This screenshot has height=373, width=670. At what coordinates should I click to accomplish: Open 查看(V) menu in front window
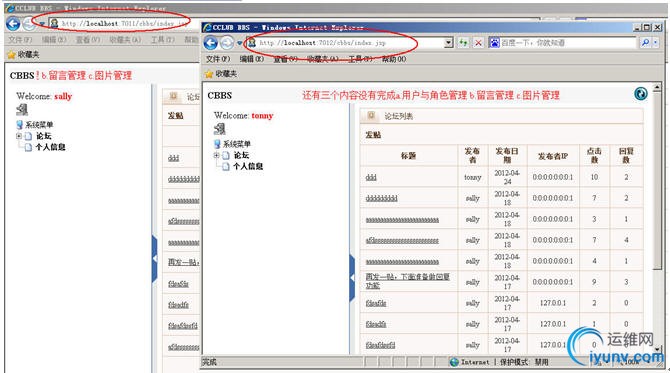click(x=285, y=59)
